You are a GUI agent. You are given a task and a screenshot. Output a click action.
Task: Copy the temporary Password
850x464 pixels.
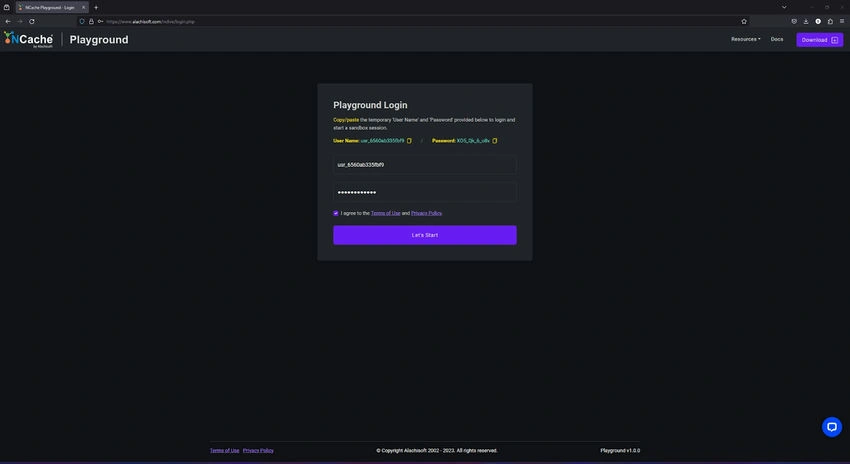pyautogui.click(x=494, y=141)
